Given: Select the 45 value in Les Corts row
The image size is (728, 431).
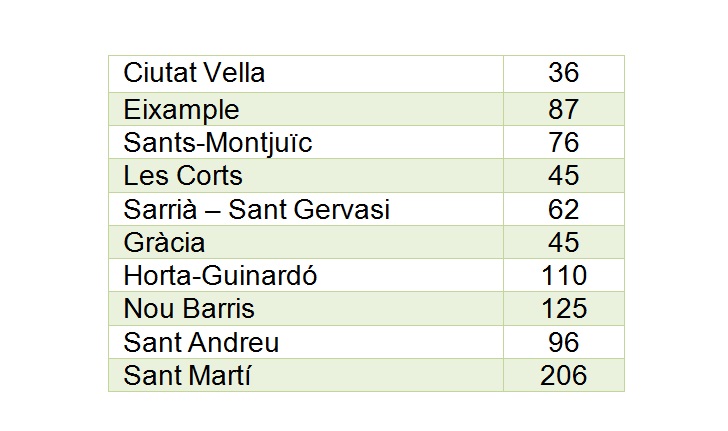Looking at the screenshot, I should click(x=564, y=176).
